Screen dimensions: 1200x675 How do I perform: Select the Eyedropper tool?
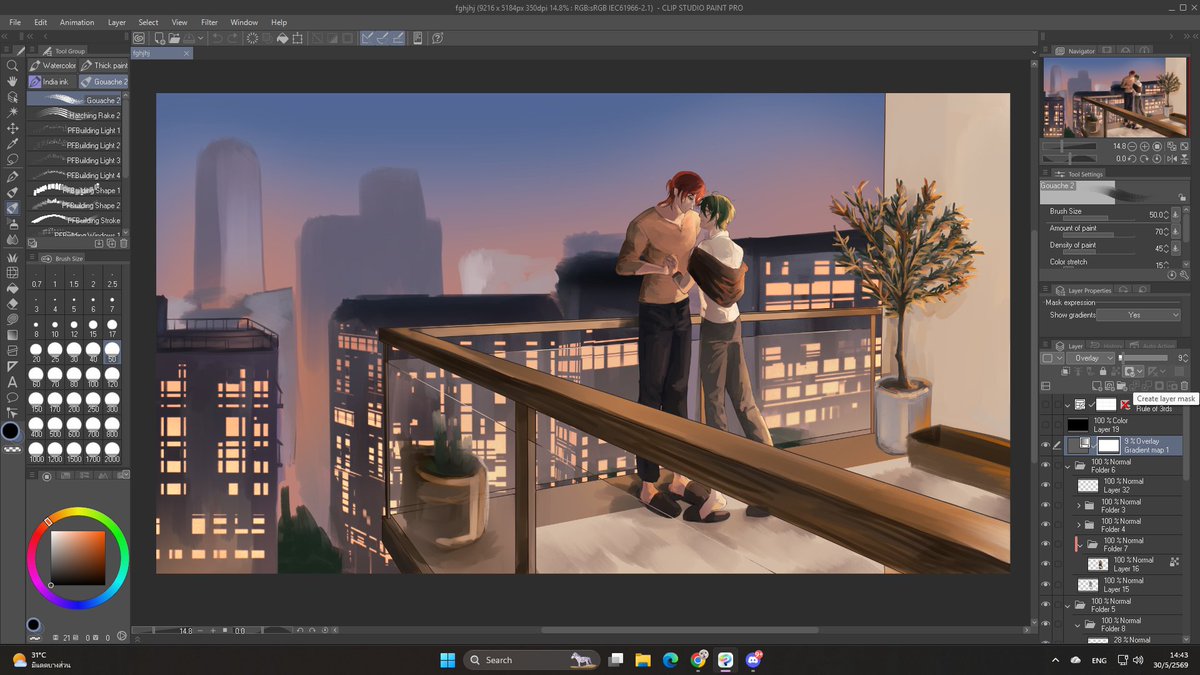pos(12,144)
